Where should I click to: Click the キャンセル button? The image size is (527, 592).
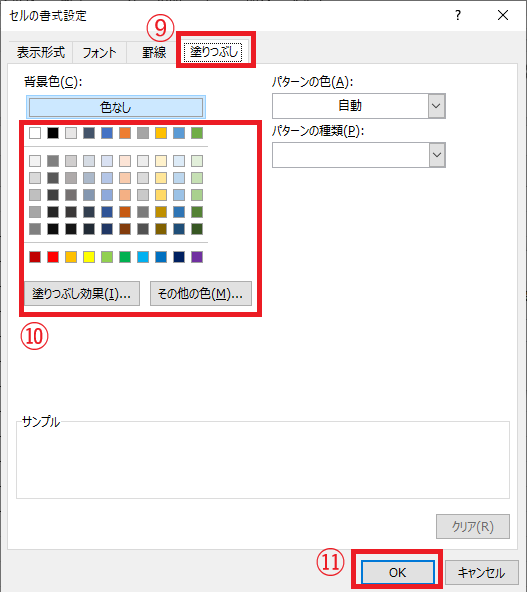(481, 572)
